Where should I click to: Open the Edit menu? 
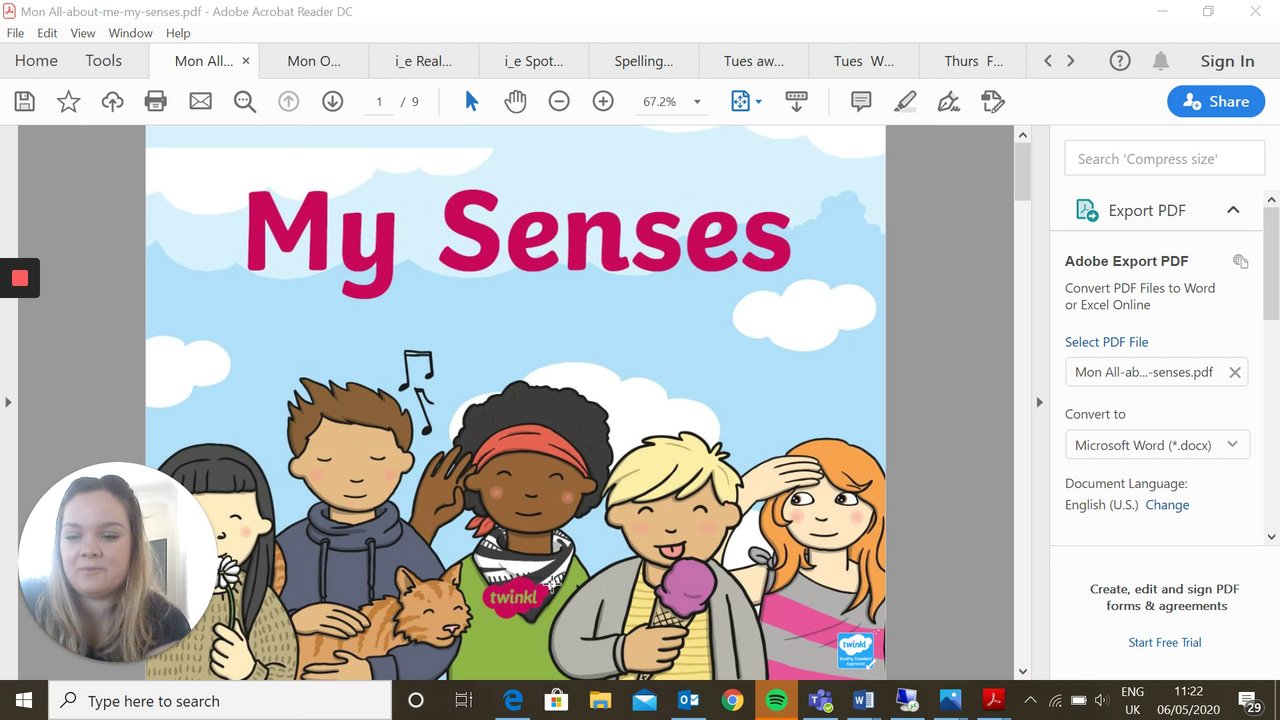pyautogui.click(x=47, y=33)
